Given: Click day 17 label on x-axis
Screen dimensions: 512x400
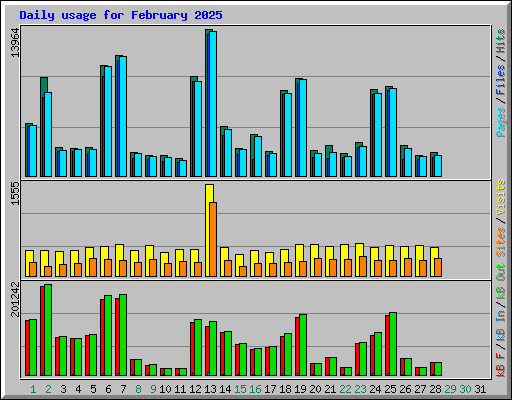Looking at the screenshot, I should (x=270, y=389).
